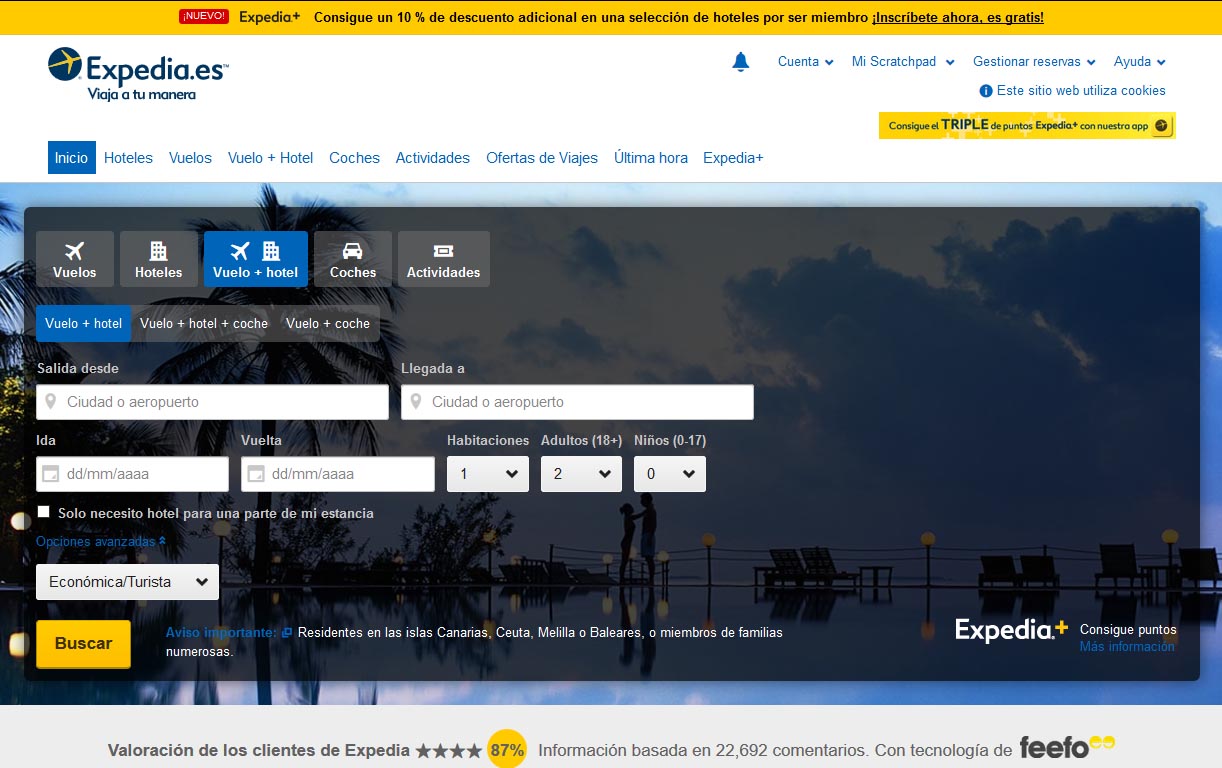Open the Adultos (18+) dropdown
The width and height of the screenshot is (1222, 768).
tap(581, 473)
